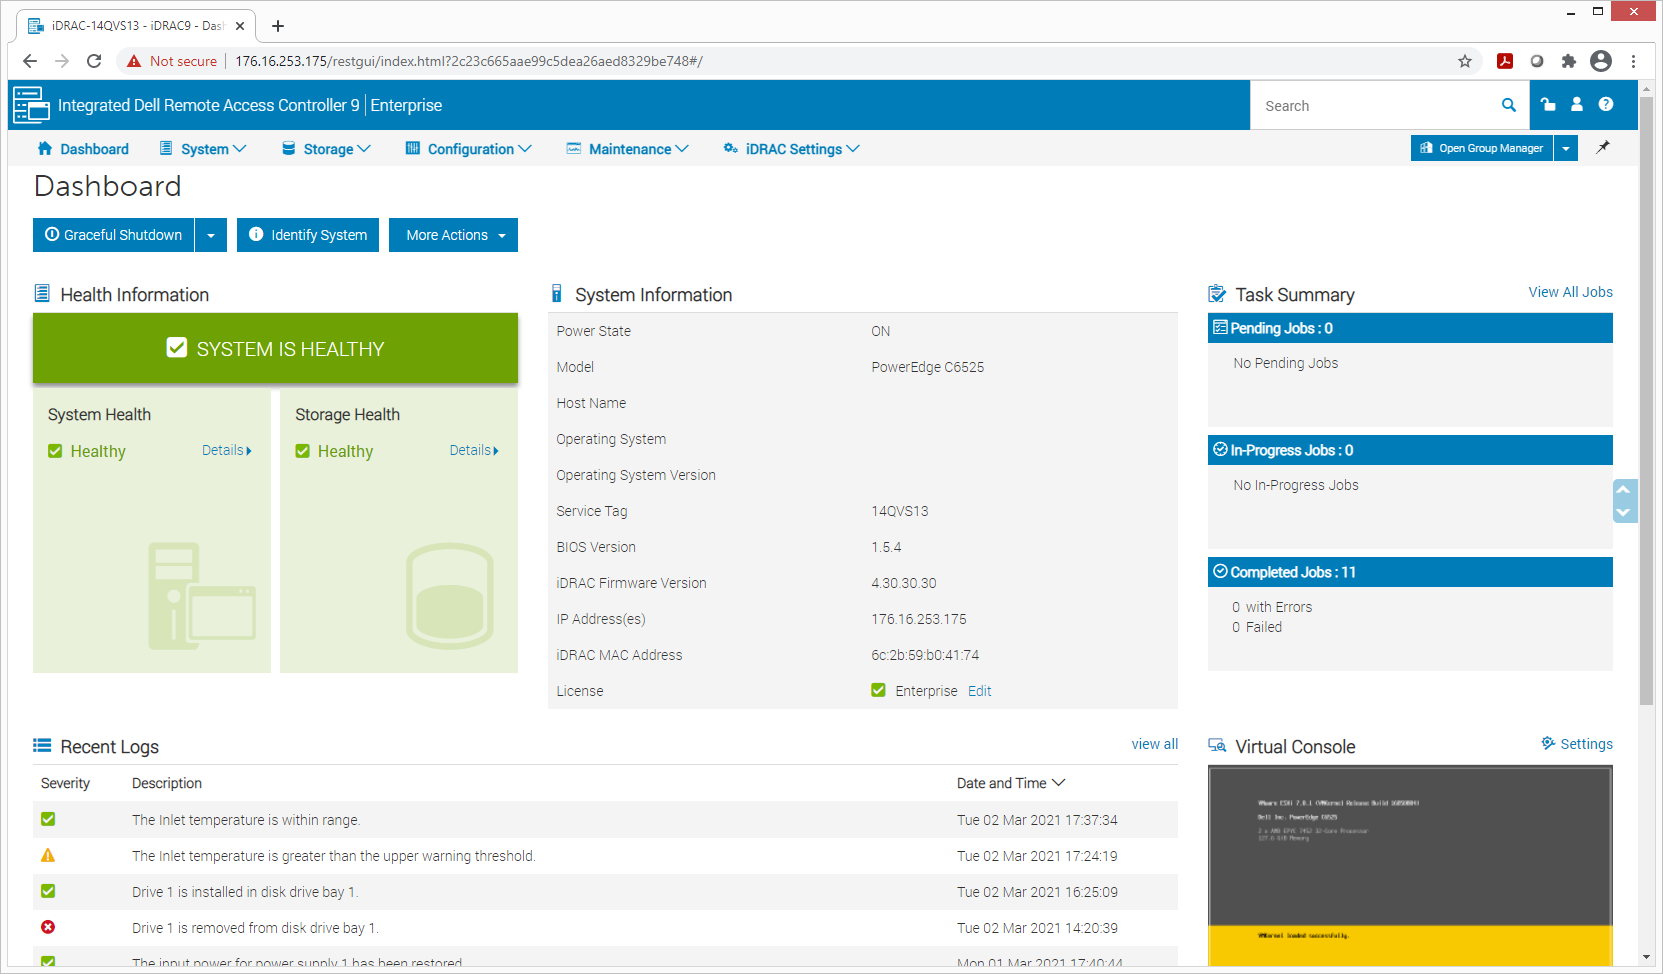1663x974 pixels.
Task: Expand the Graceful Shutdown dropdown arrow
Action: tap(211, 235)
